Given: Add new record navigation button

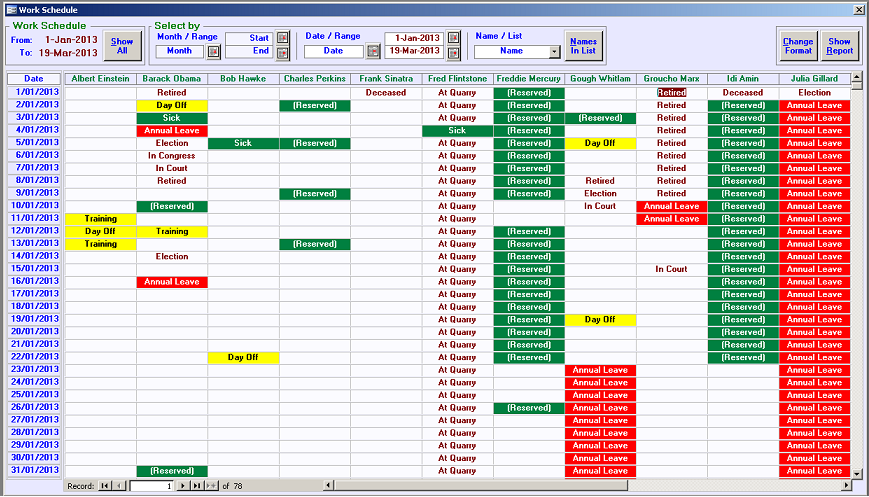Looking at the screenshot, I should pos(212,486).
